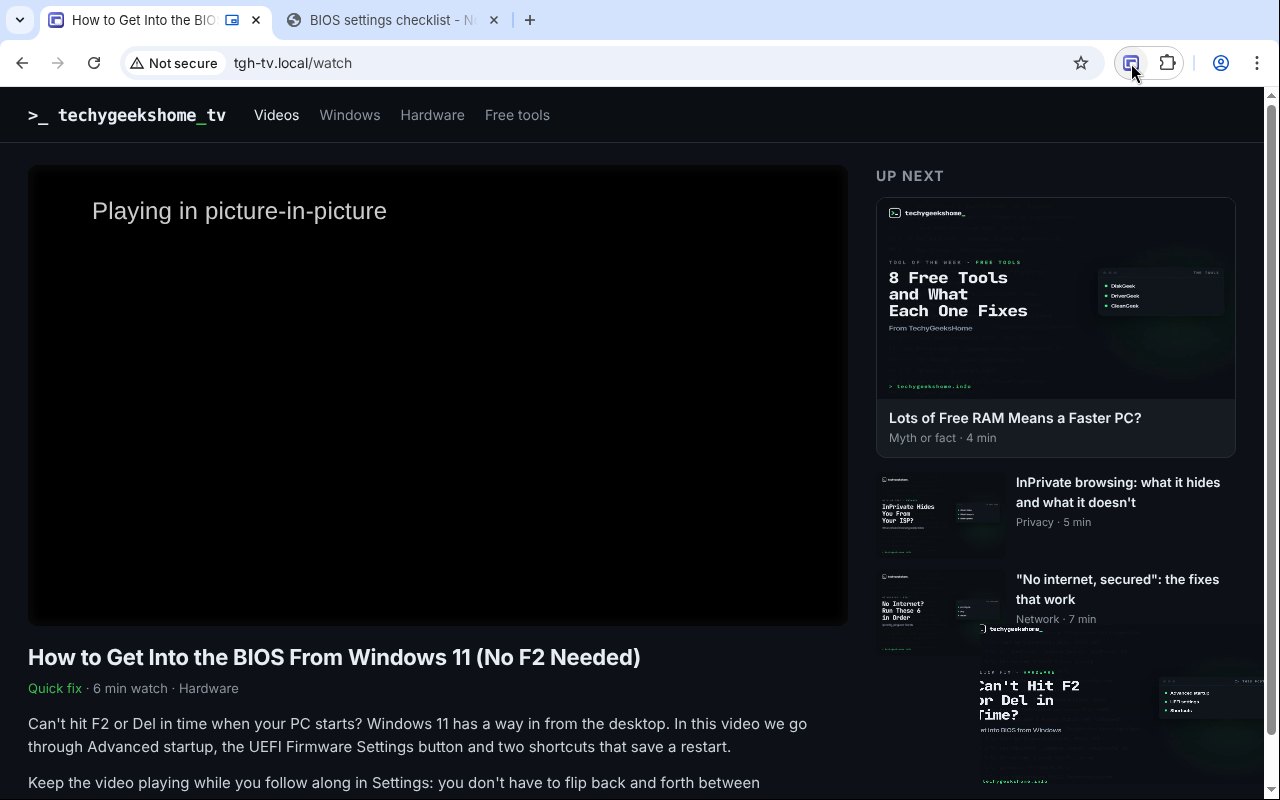The height and width of the screenshot is (800, 1280).
Task: Click the browser back arrow
Action: point(22,63)
